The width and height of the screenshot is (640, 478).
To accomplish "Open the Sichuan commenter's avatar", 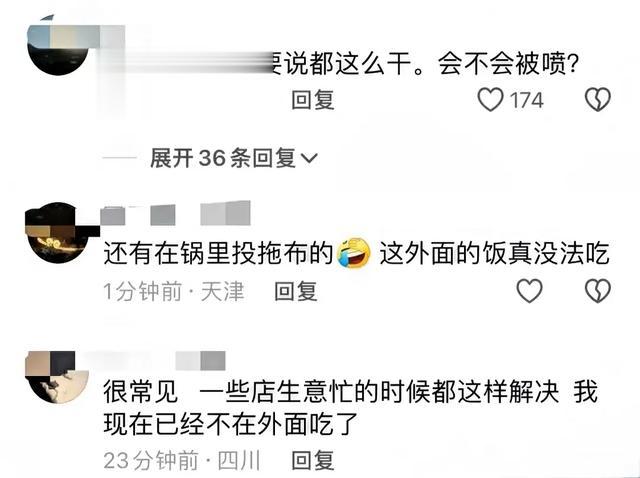I will coord(57,377).
